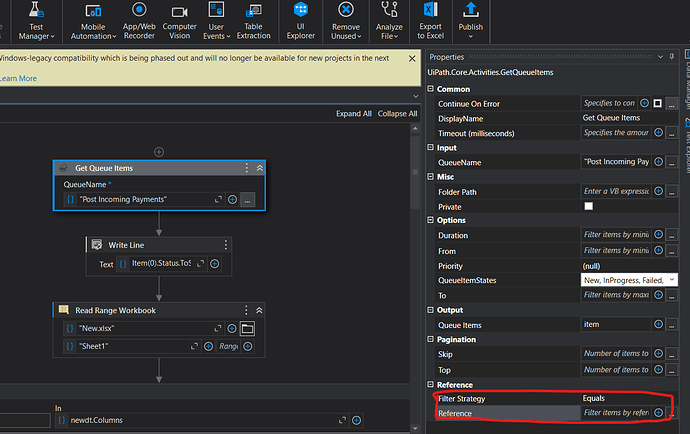Image resolution: width=690 pixels, height=434 pixels.
Task: Open Analyze File menu
Action: click(389, 21)
